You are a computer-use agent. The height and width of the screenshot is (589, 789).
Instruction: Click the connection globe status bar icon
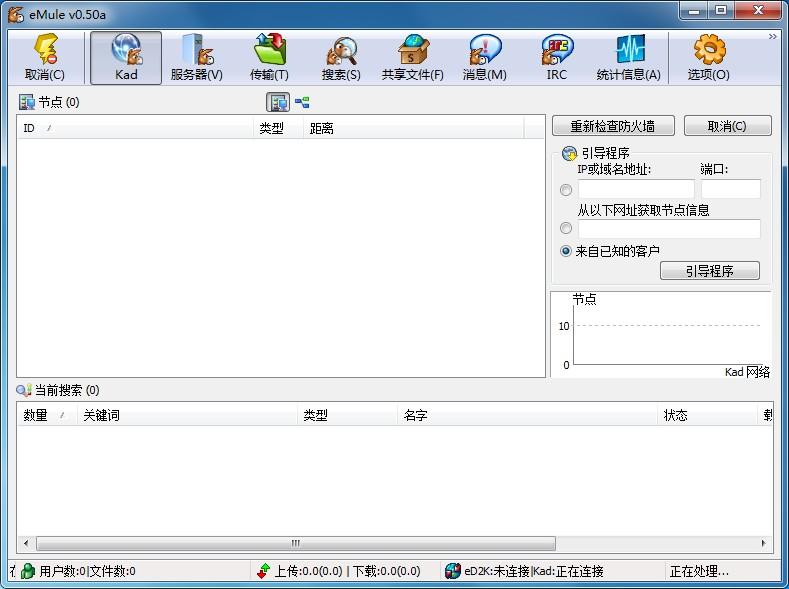(x=453, y=571)
